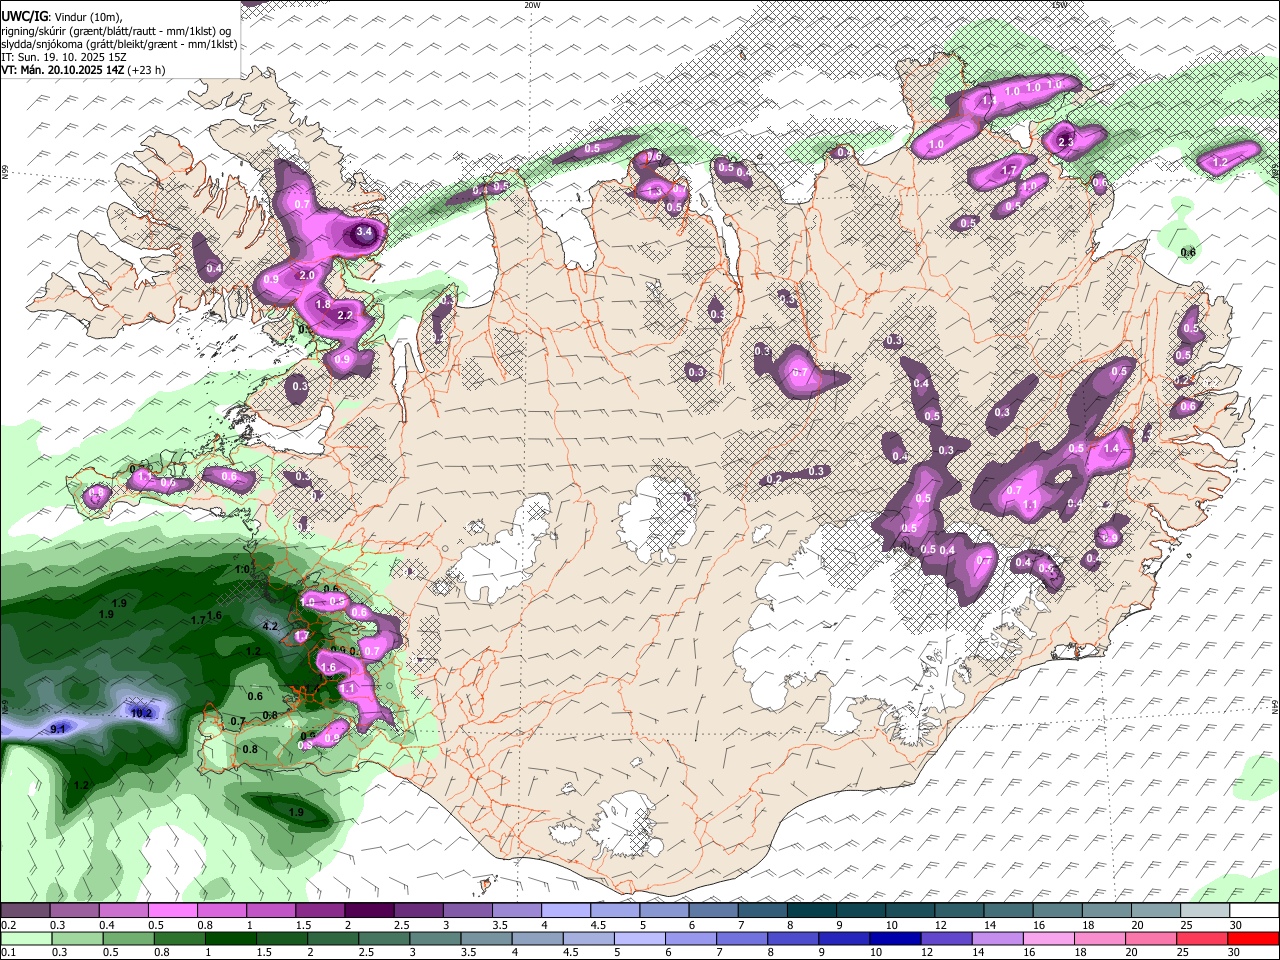Click the '15W' longitude label
The width and height of the screenshot is (1280, 960).
pos(1059,5)
